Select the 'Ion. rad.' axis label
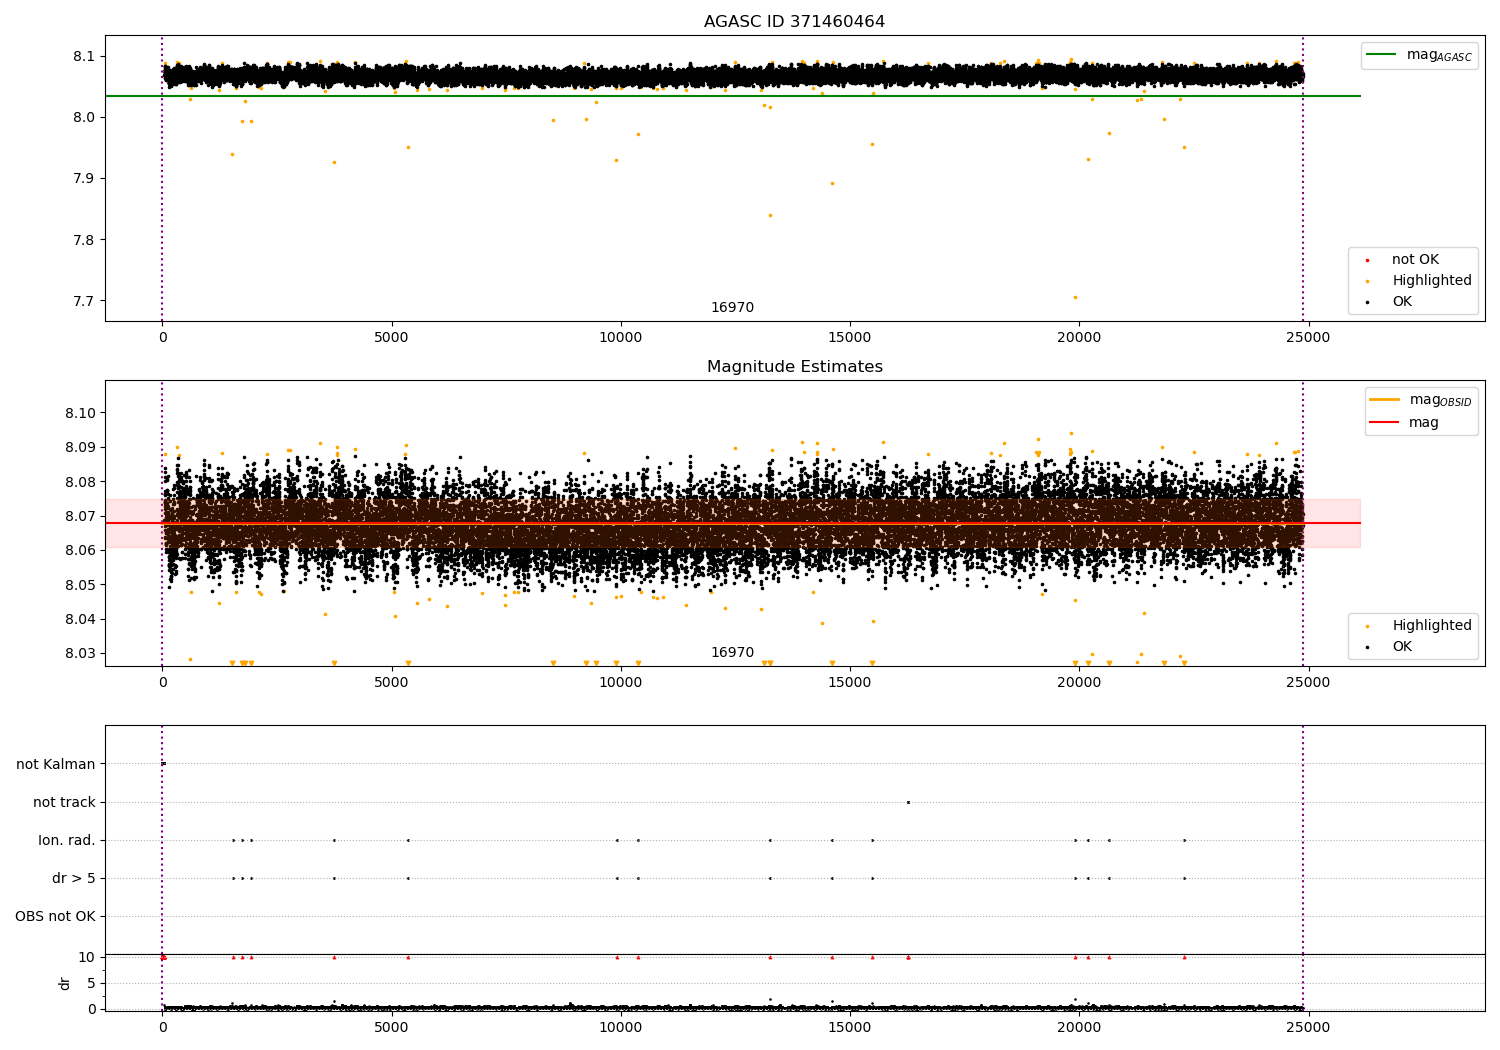This screenshot has width=1500, height=1050. pos(66,840)
